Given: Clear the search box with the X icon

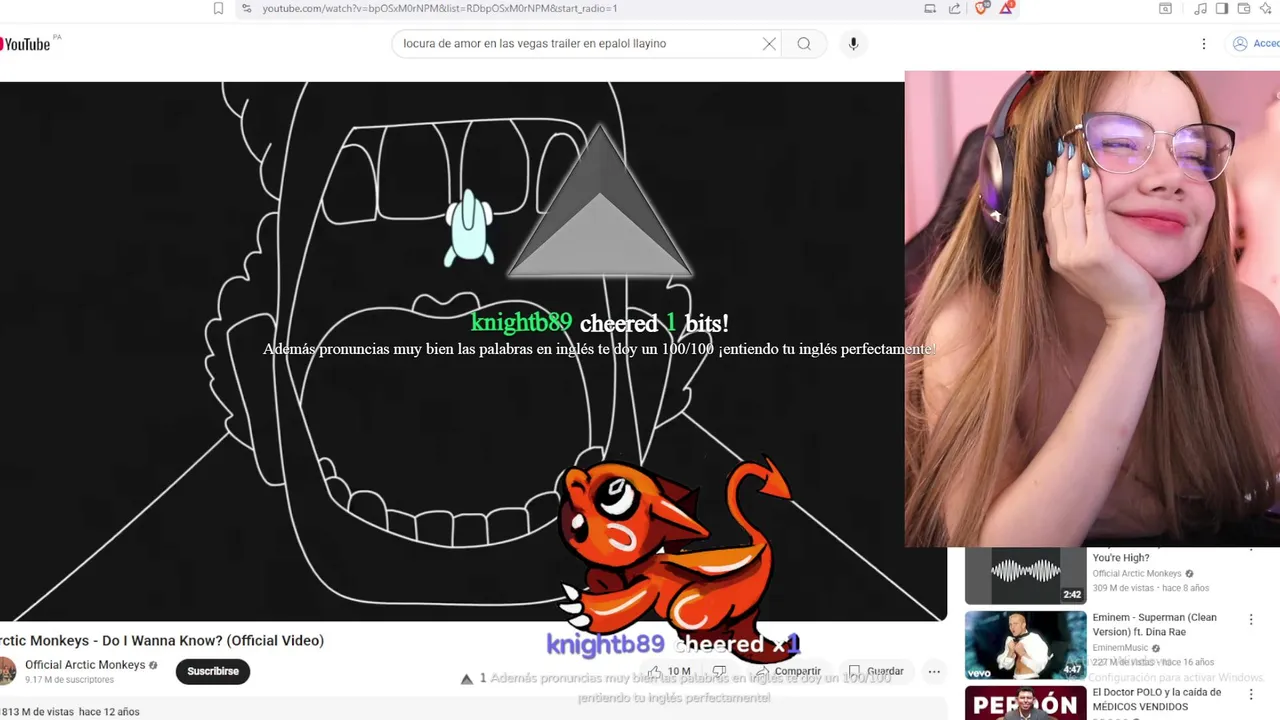Looking at the screenshot, I should (769, 44).
